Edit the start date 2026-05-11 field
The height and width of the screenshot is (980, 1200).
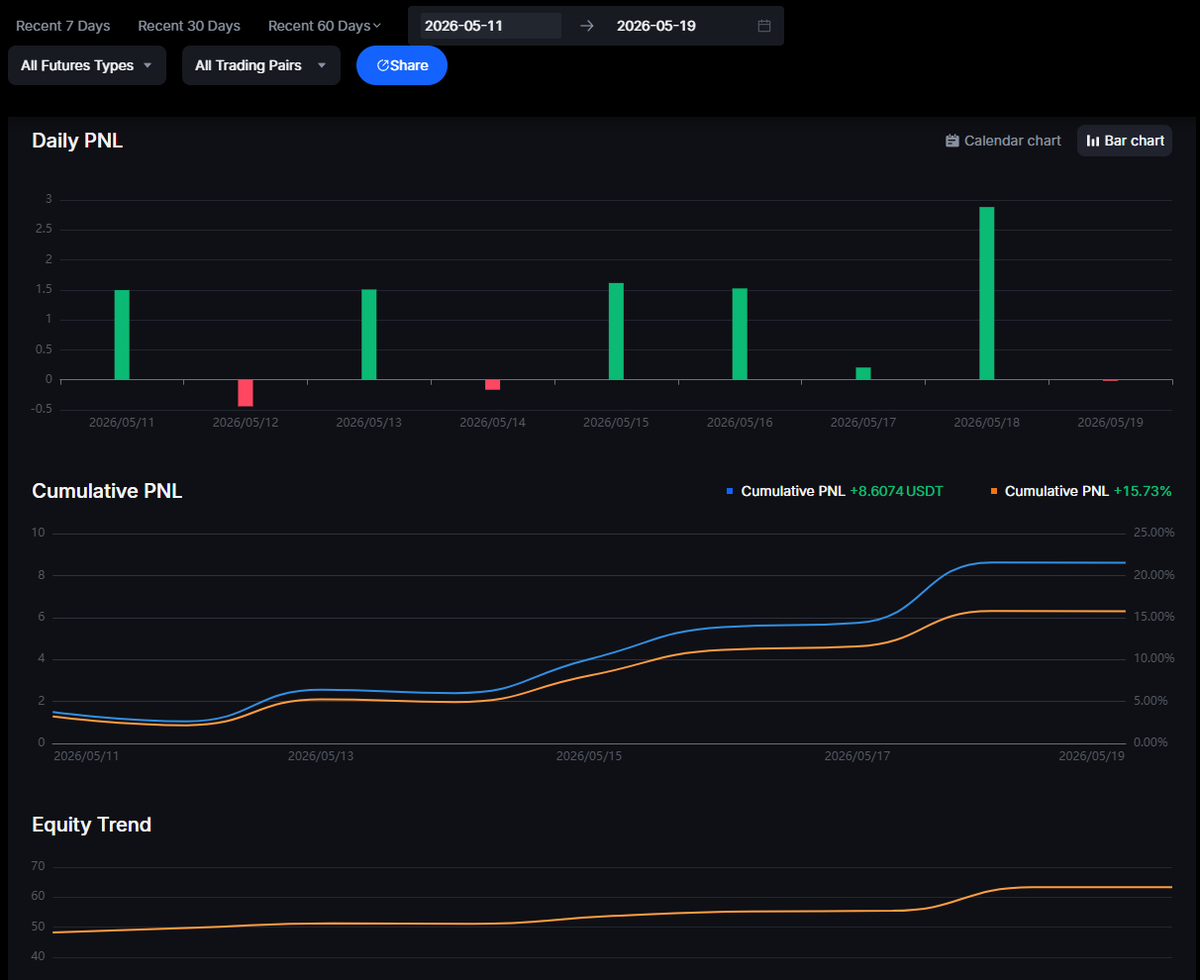(x=491, y=26)
